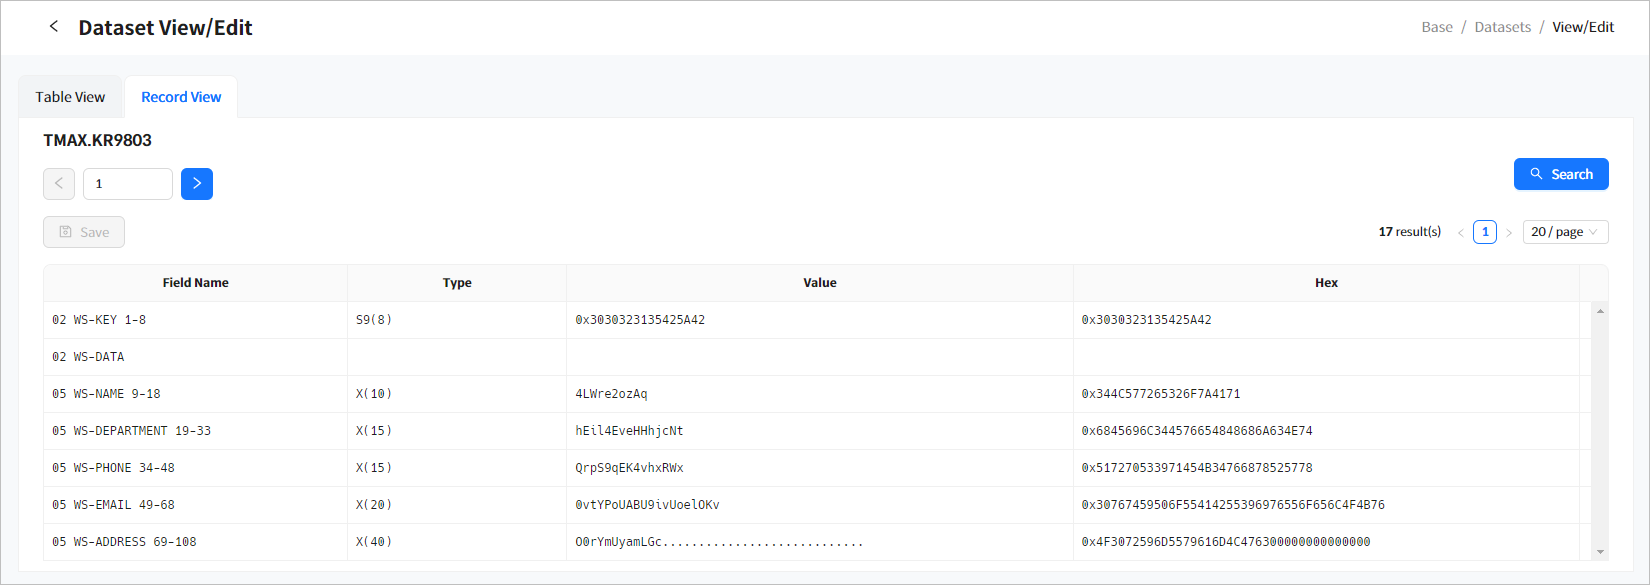This screenshot has width=1650, height=585.
Task: Click pagination previous page chevron
Action: coord(1460,232)
